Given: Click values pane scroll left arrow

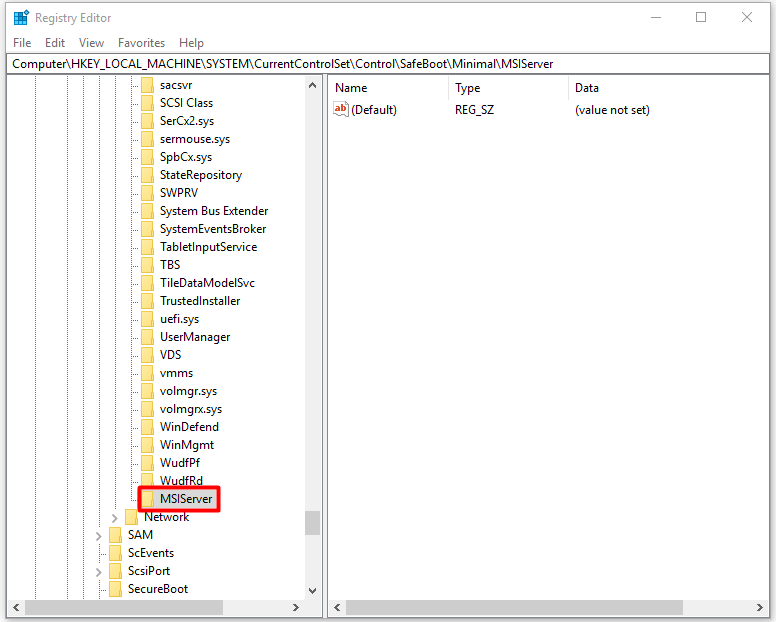Looking at the screenshot, I should click(338, 607).
